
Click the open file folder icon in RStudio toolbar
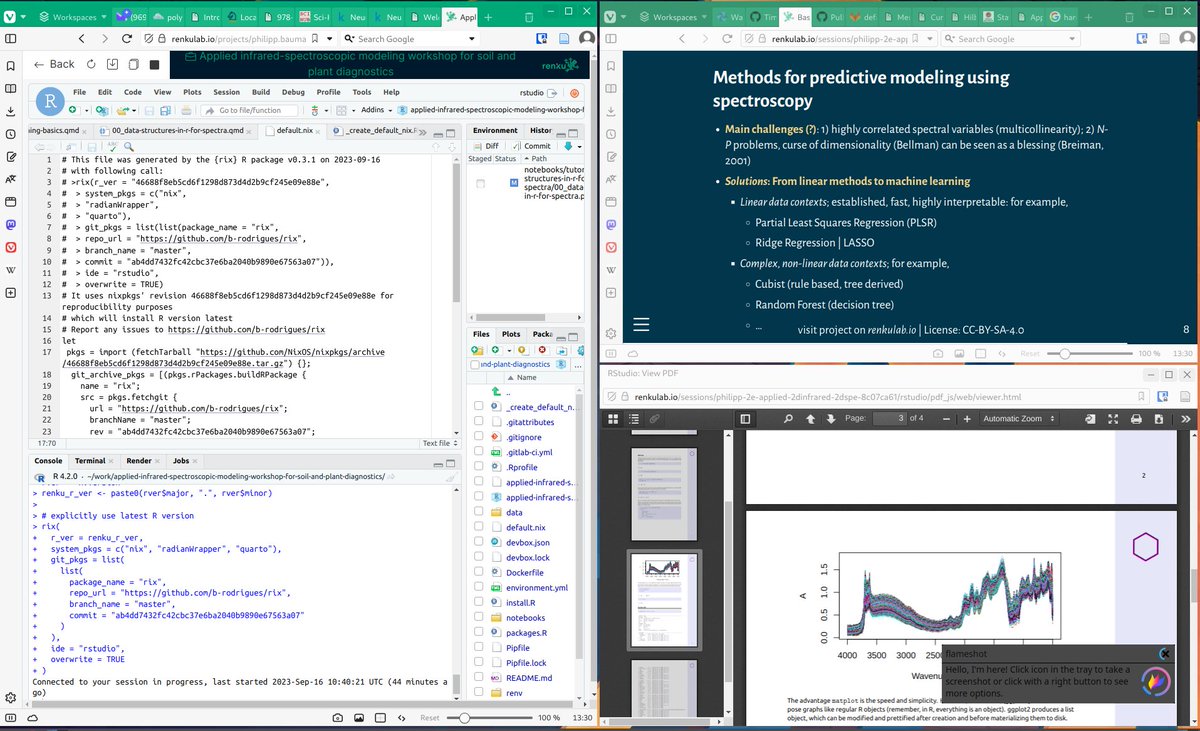coord(122,110)
